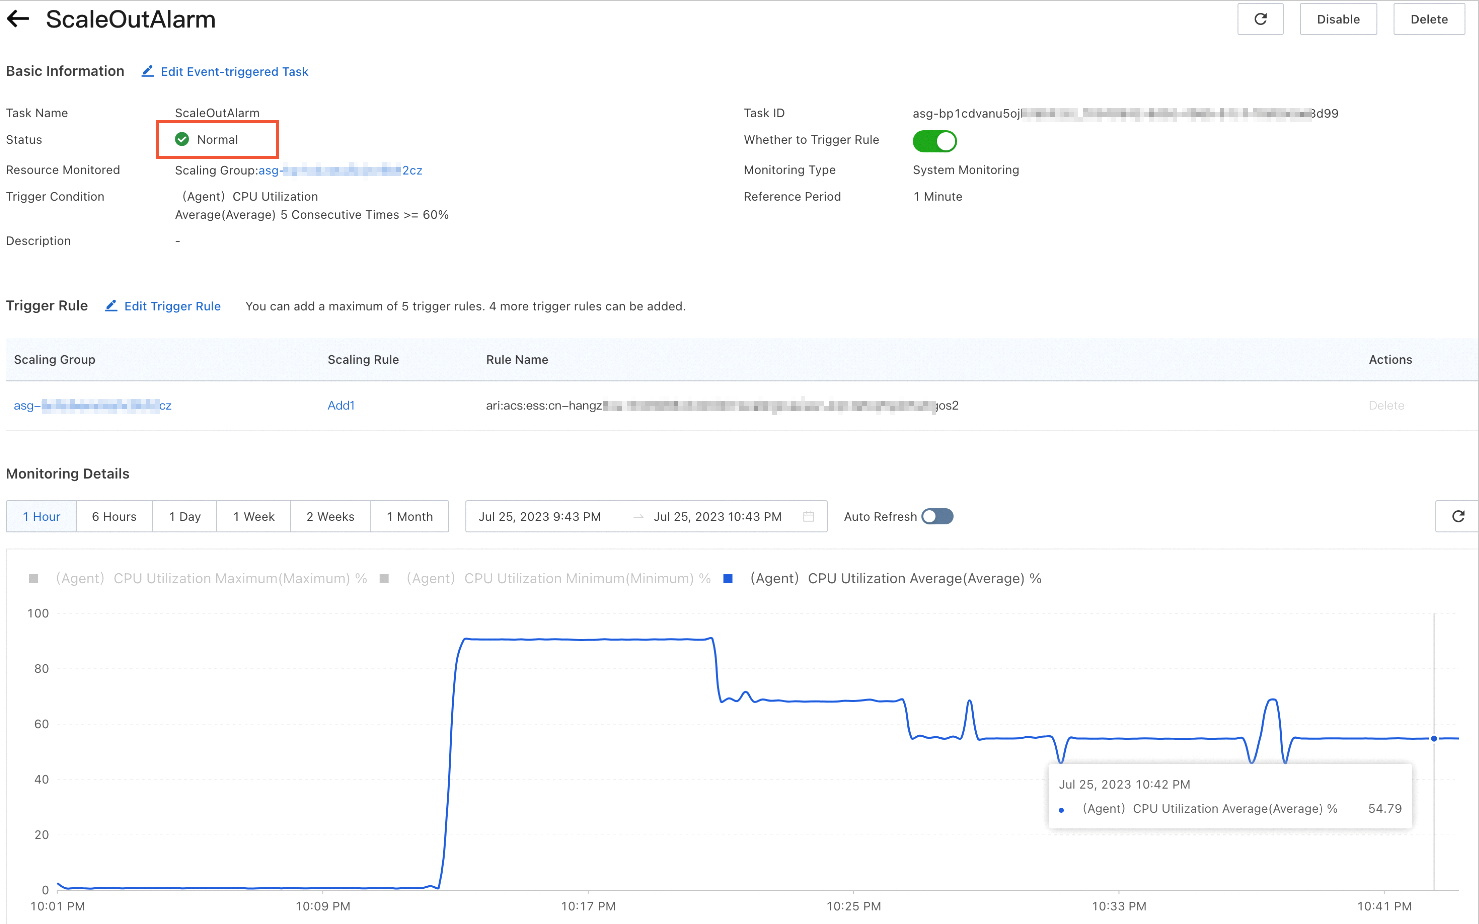Switch to the 1 Week time range
1479x924 pixels.
pyautogui.click(x=254, y=516)
